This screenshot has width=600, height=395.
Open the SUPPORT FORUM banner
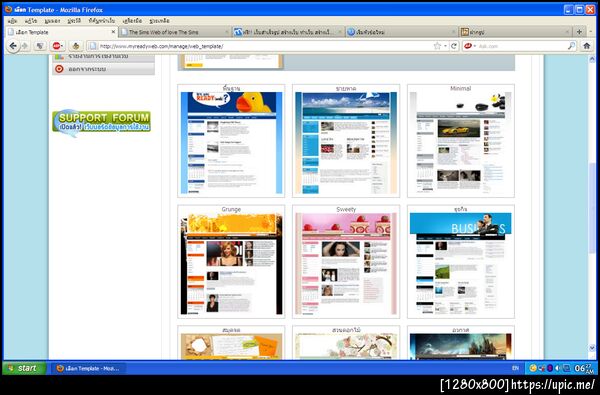(101, 122)
